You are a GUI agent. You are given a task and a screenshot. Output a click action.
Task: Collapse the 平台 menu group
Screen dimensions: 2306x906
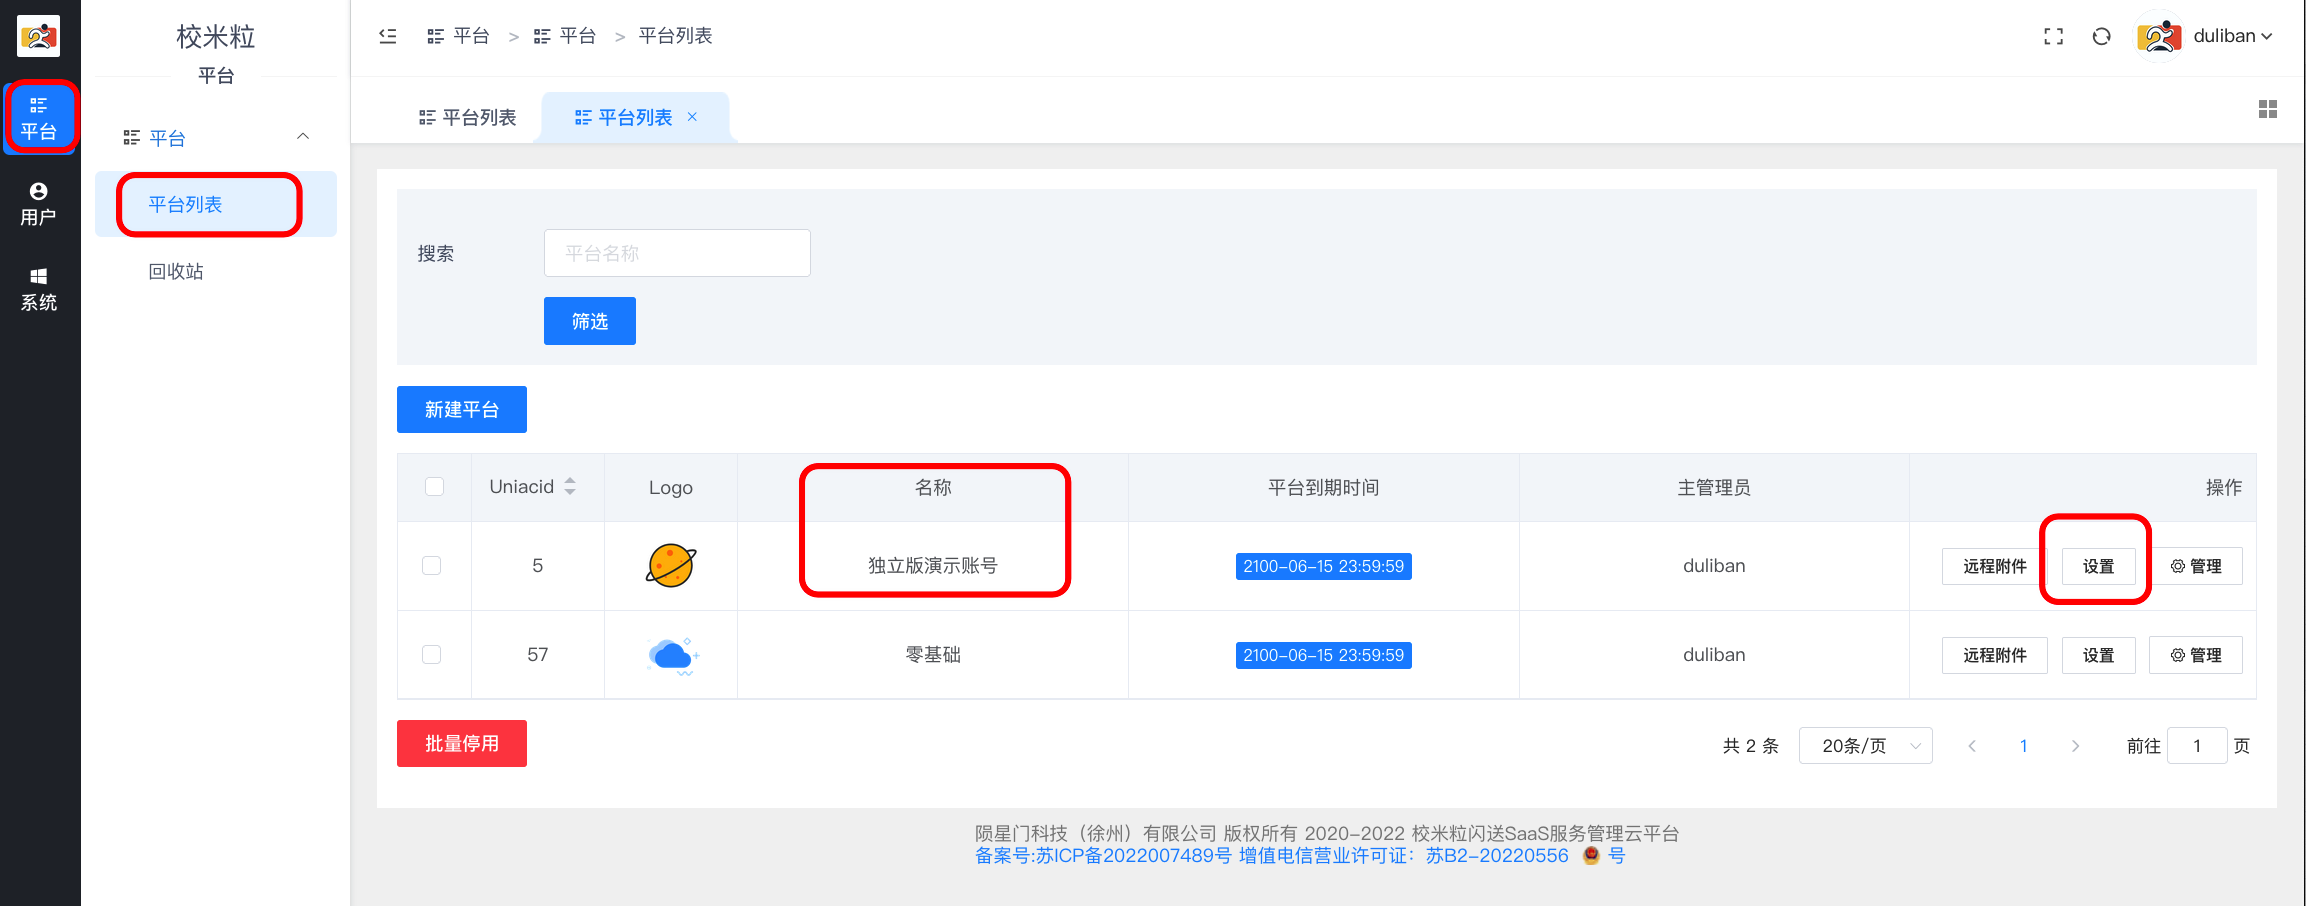tap(303, 137)
